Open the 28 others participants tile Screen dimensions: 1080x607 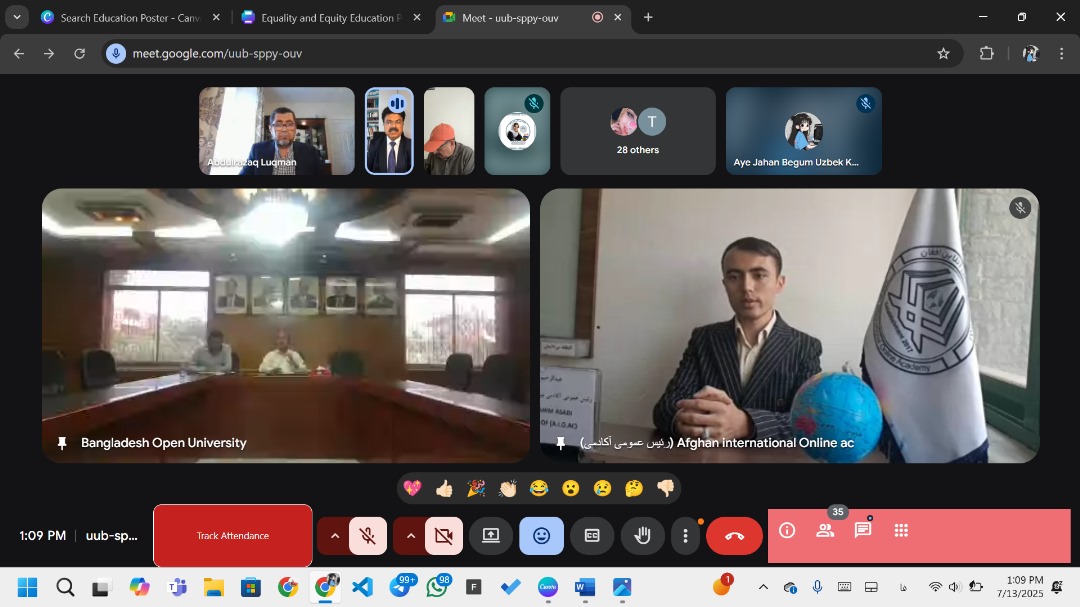pyautogui.click(x=638, y=131)
